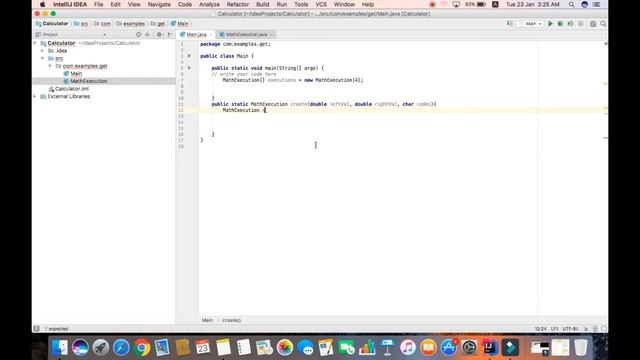Screen dimensions: 640x360
Task: Open the Build menu
Action: click(x=262, y=4)
